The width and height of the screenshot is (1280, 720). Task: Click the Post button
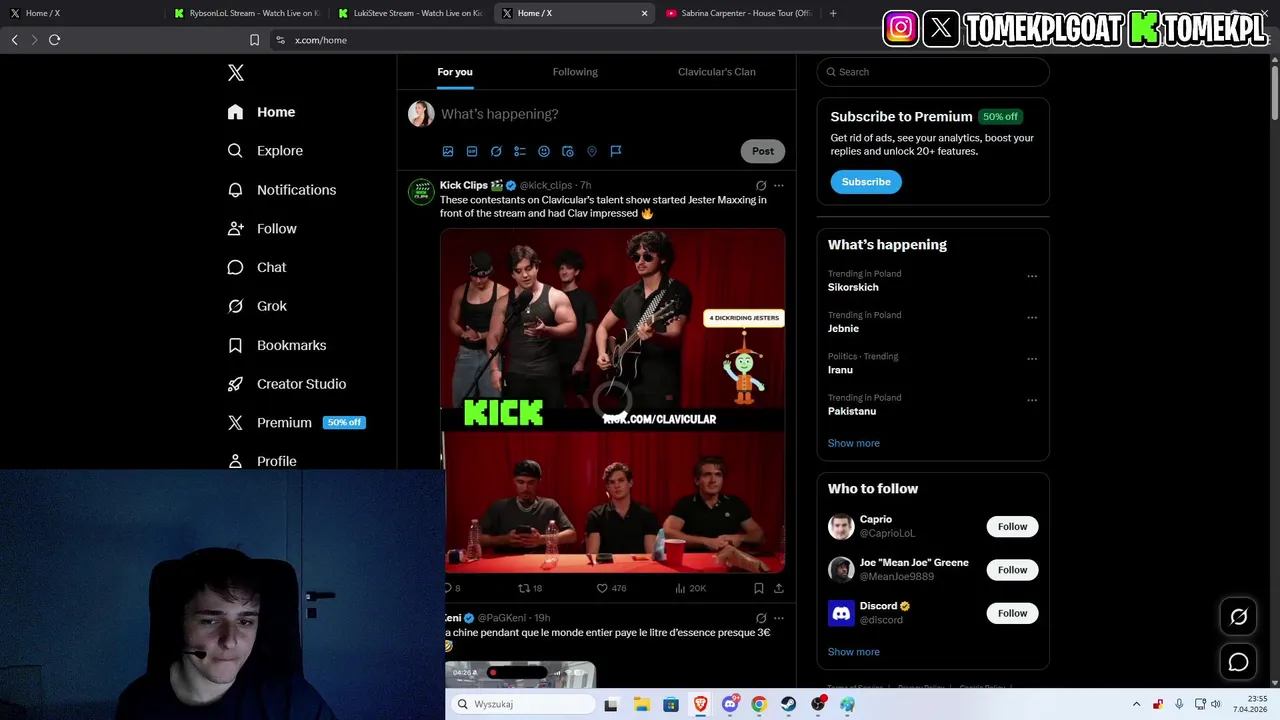coord(763,151)
